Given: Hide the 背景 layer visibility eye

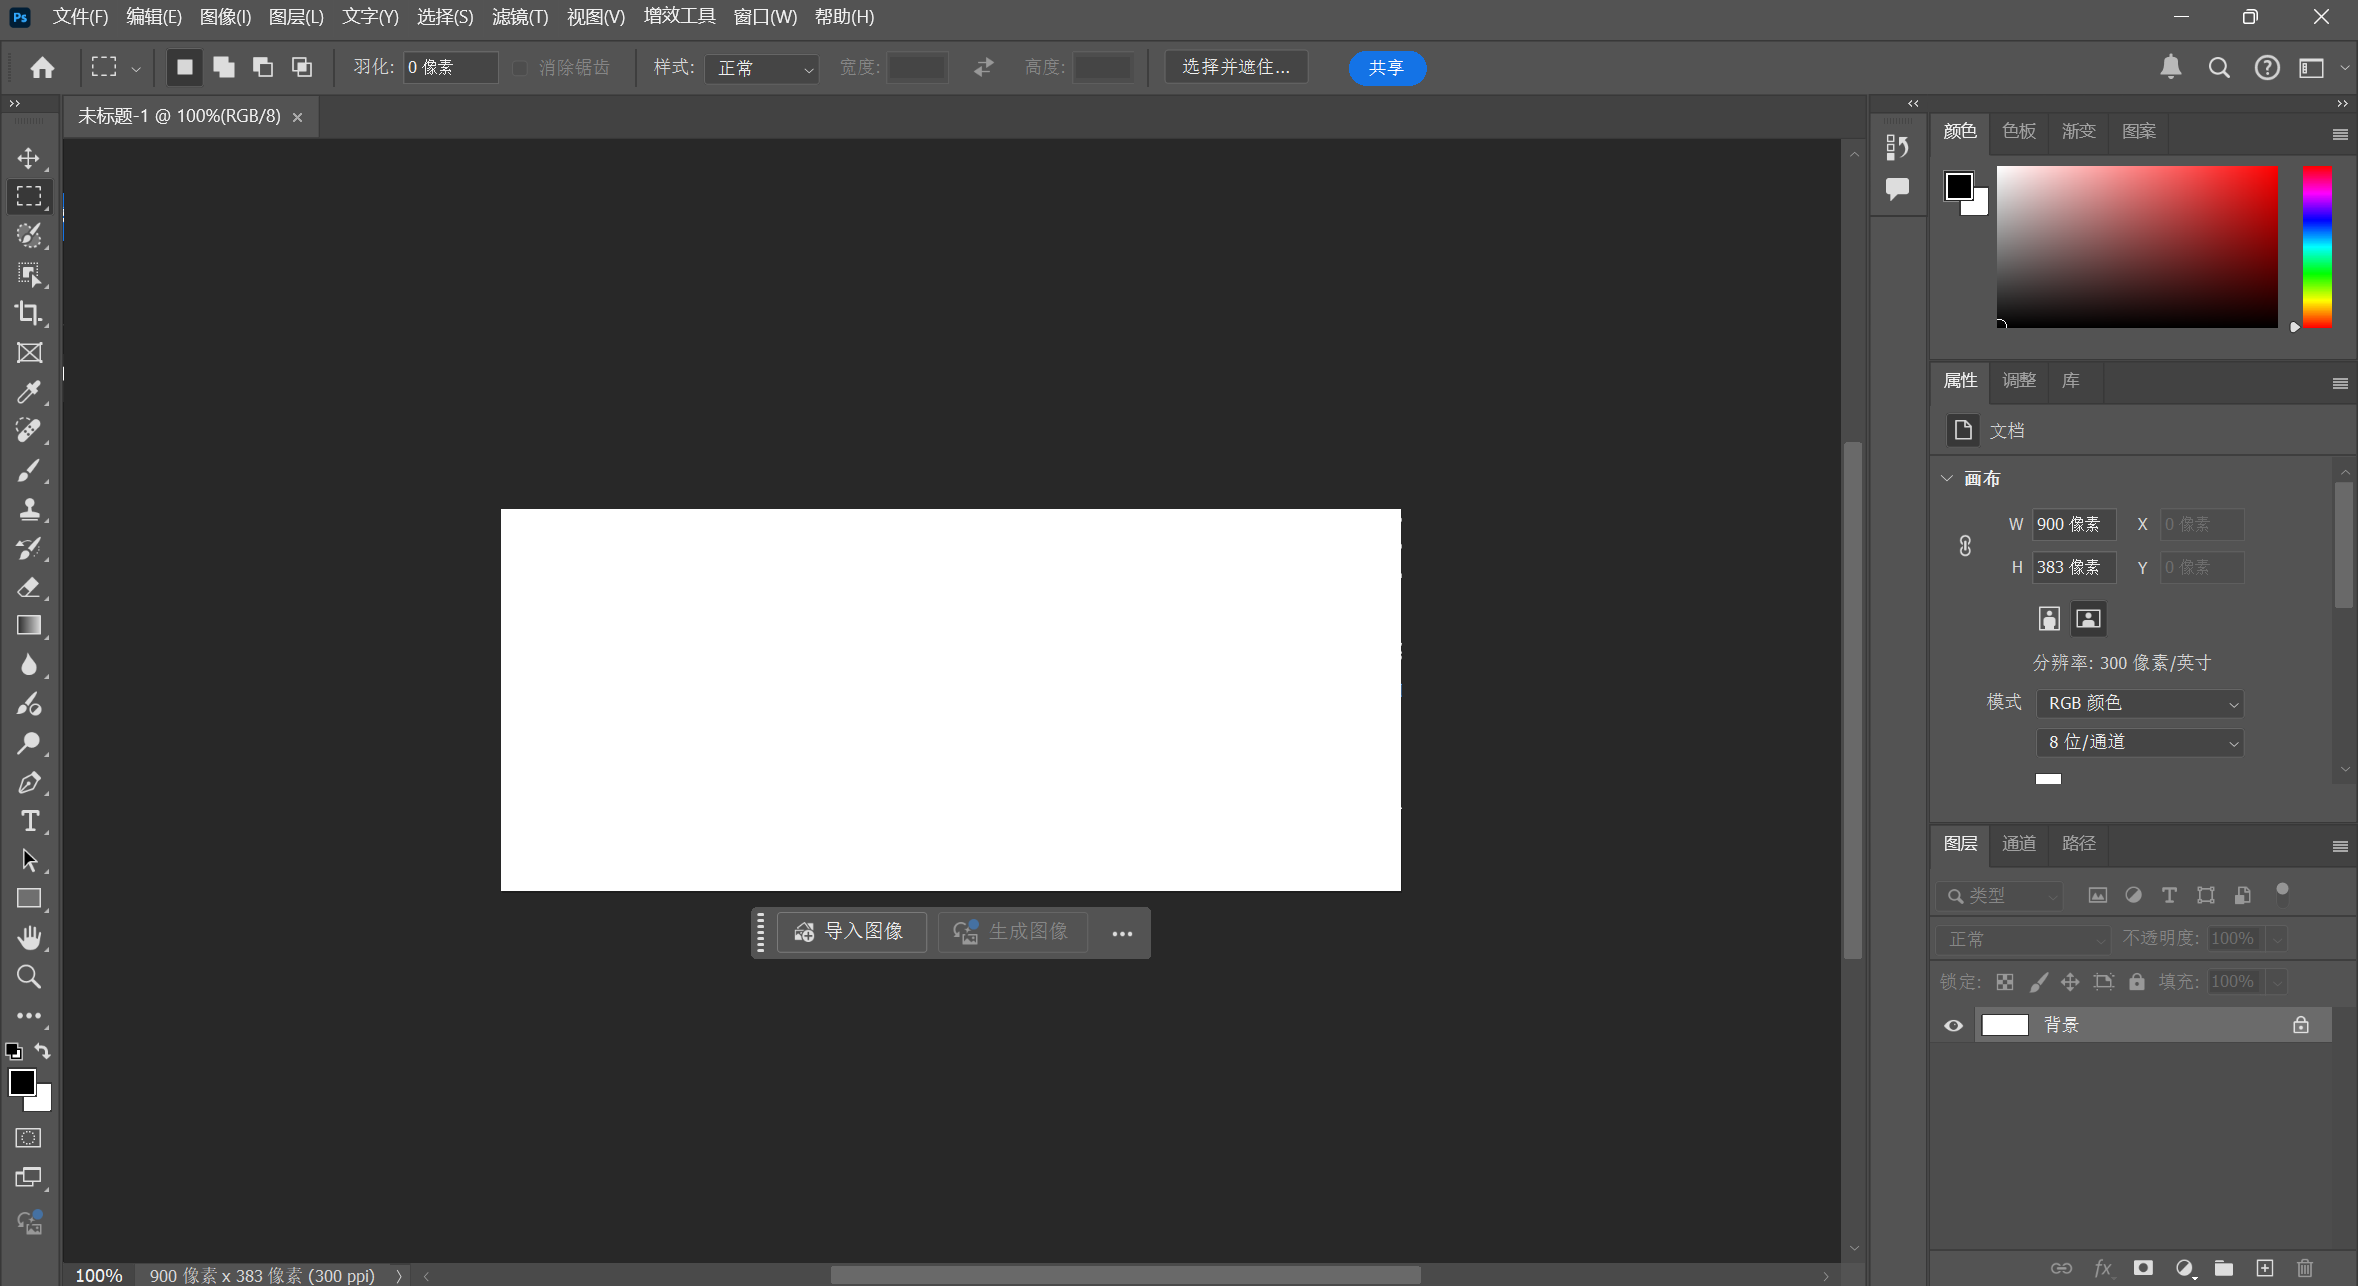Looking at the screenshot, I should pyautogui.click(x=1952, y=1025).
